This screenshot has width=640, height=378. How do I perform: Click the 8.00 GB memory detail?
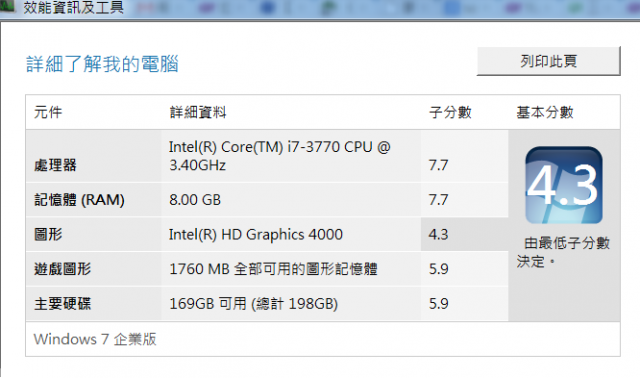(x=195, y=200)
